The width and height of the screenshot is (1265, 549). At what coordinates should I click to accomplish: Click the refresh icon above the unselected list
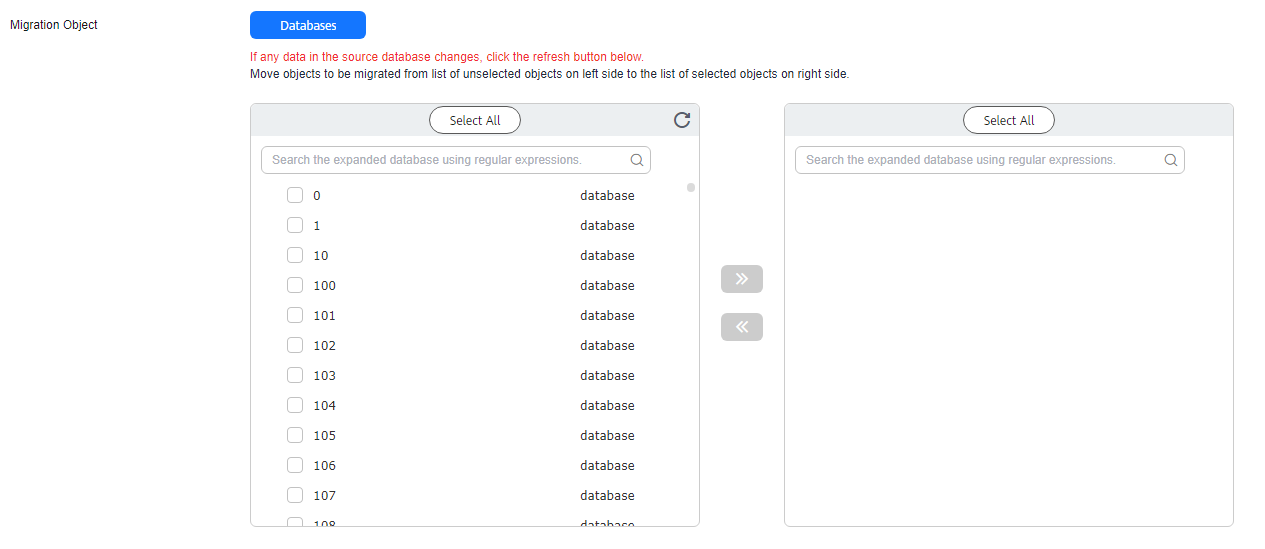point(682,120)
